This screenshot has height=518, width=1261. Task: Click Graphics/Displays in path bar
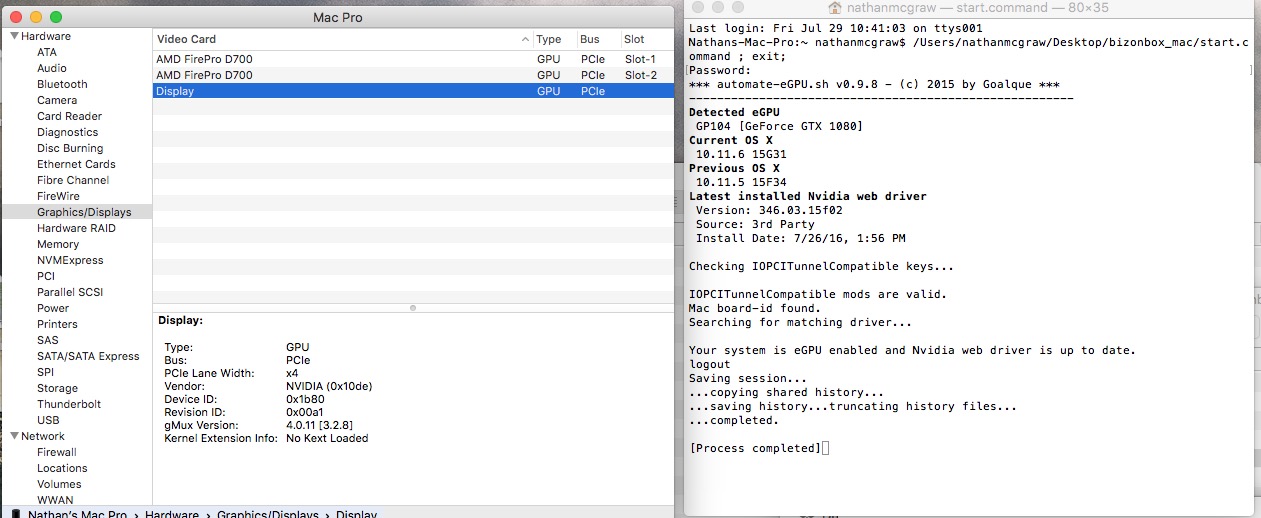[266, 515]
